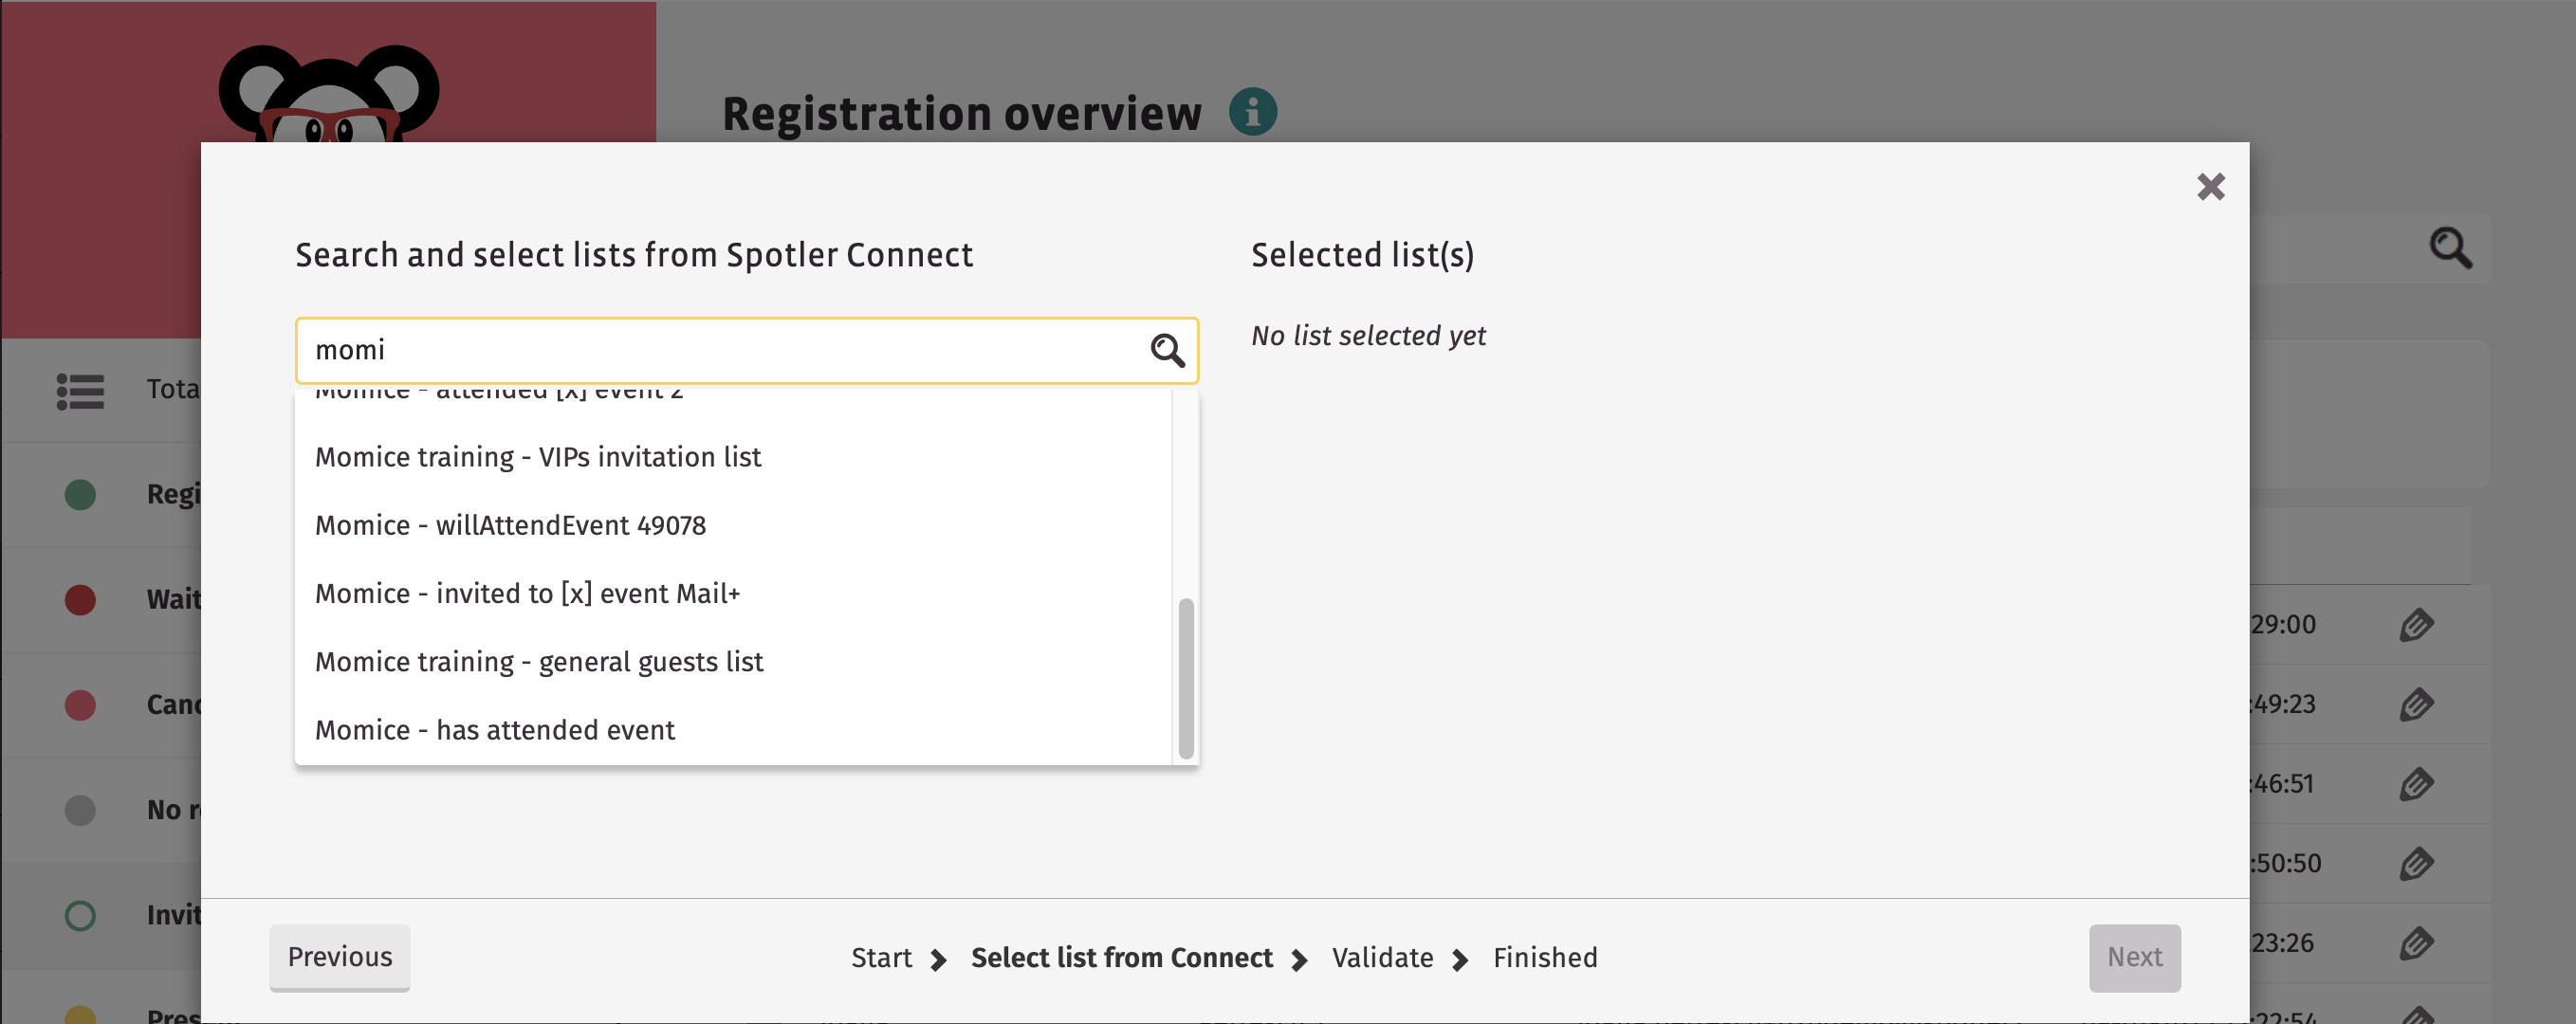The image size is (2576, 1024).
Task: Click the list icon beside Total
Action: [x=81, y=391]
